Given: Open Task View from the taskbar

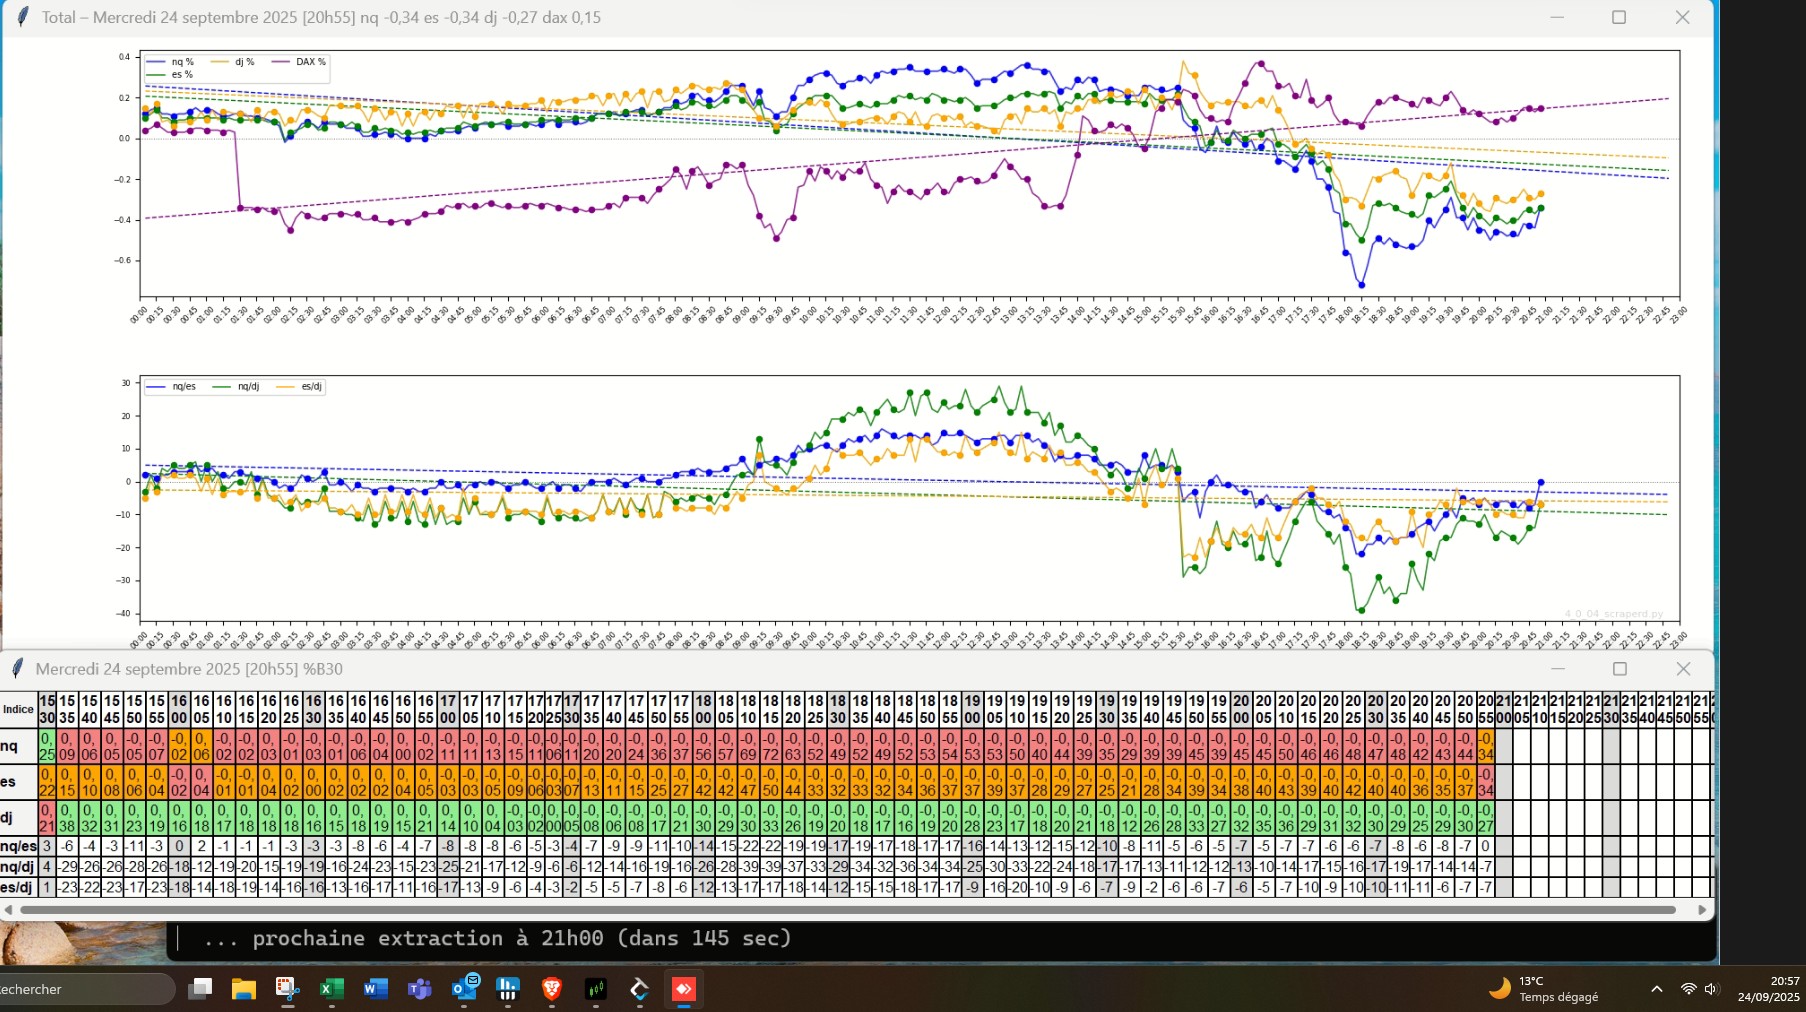Looking at the screenshot, I should 200,989.
